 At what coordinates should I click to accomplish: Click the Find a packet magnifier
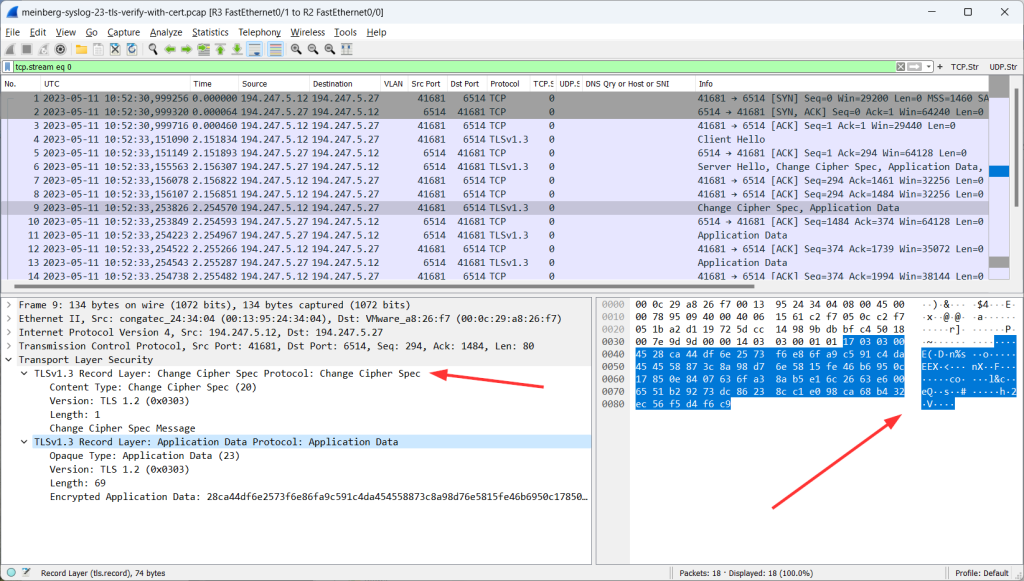point(153,49)
